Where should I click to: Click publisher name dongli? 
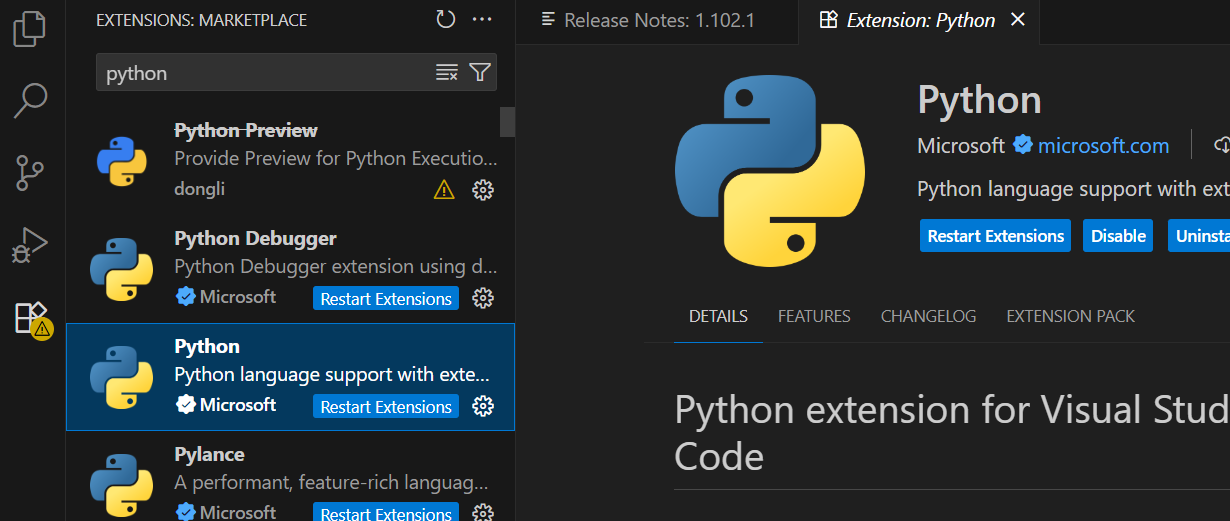pos(199,189)
